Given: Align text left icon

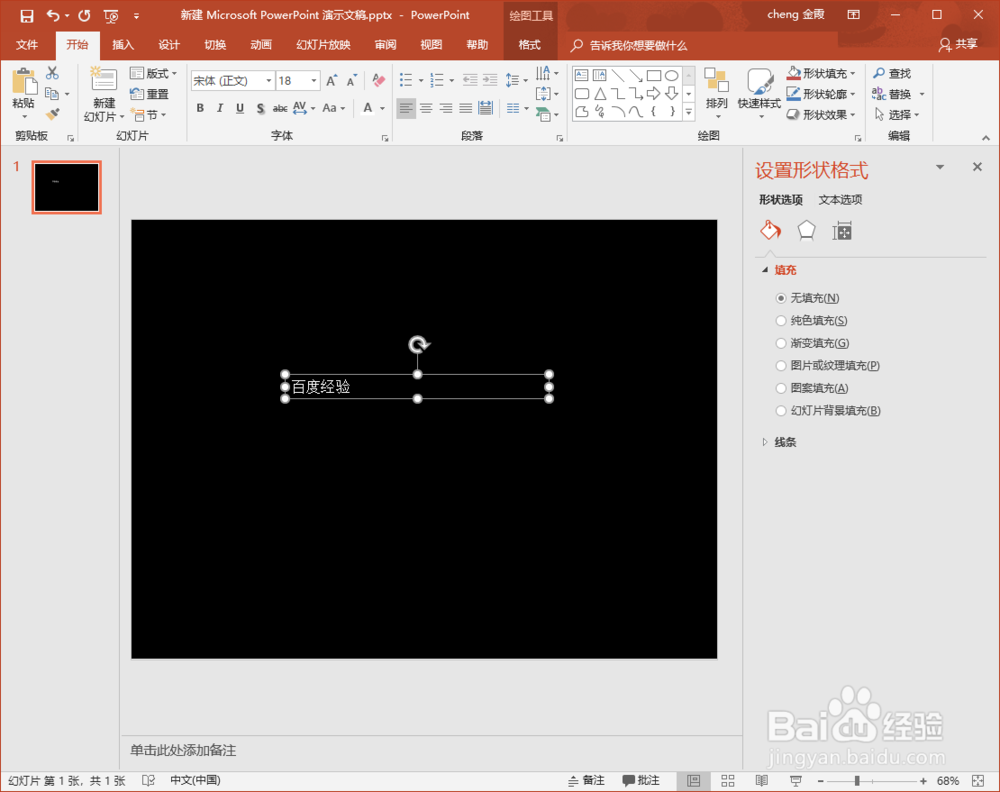Looking at the screenshot, I should pos(406,108).
